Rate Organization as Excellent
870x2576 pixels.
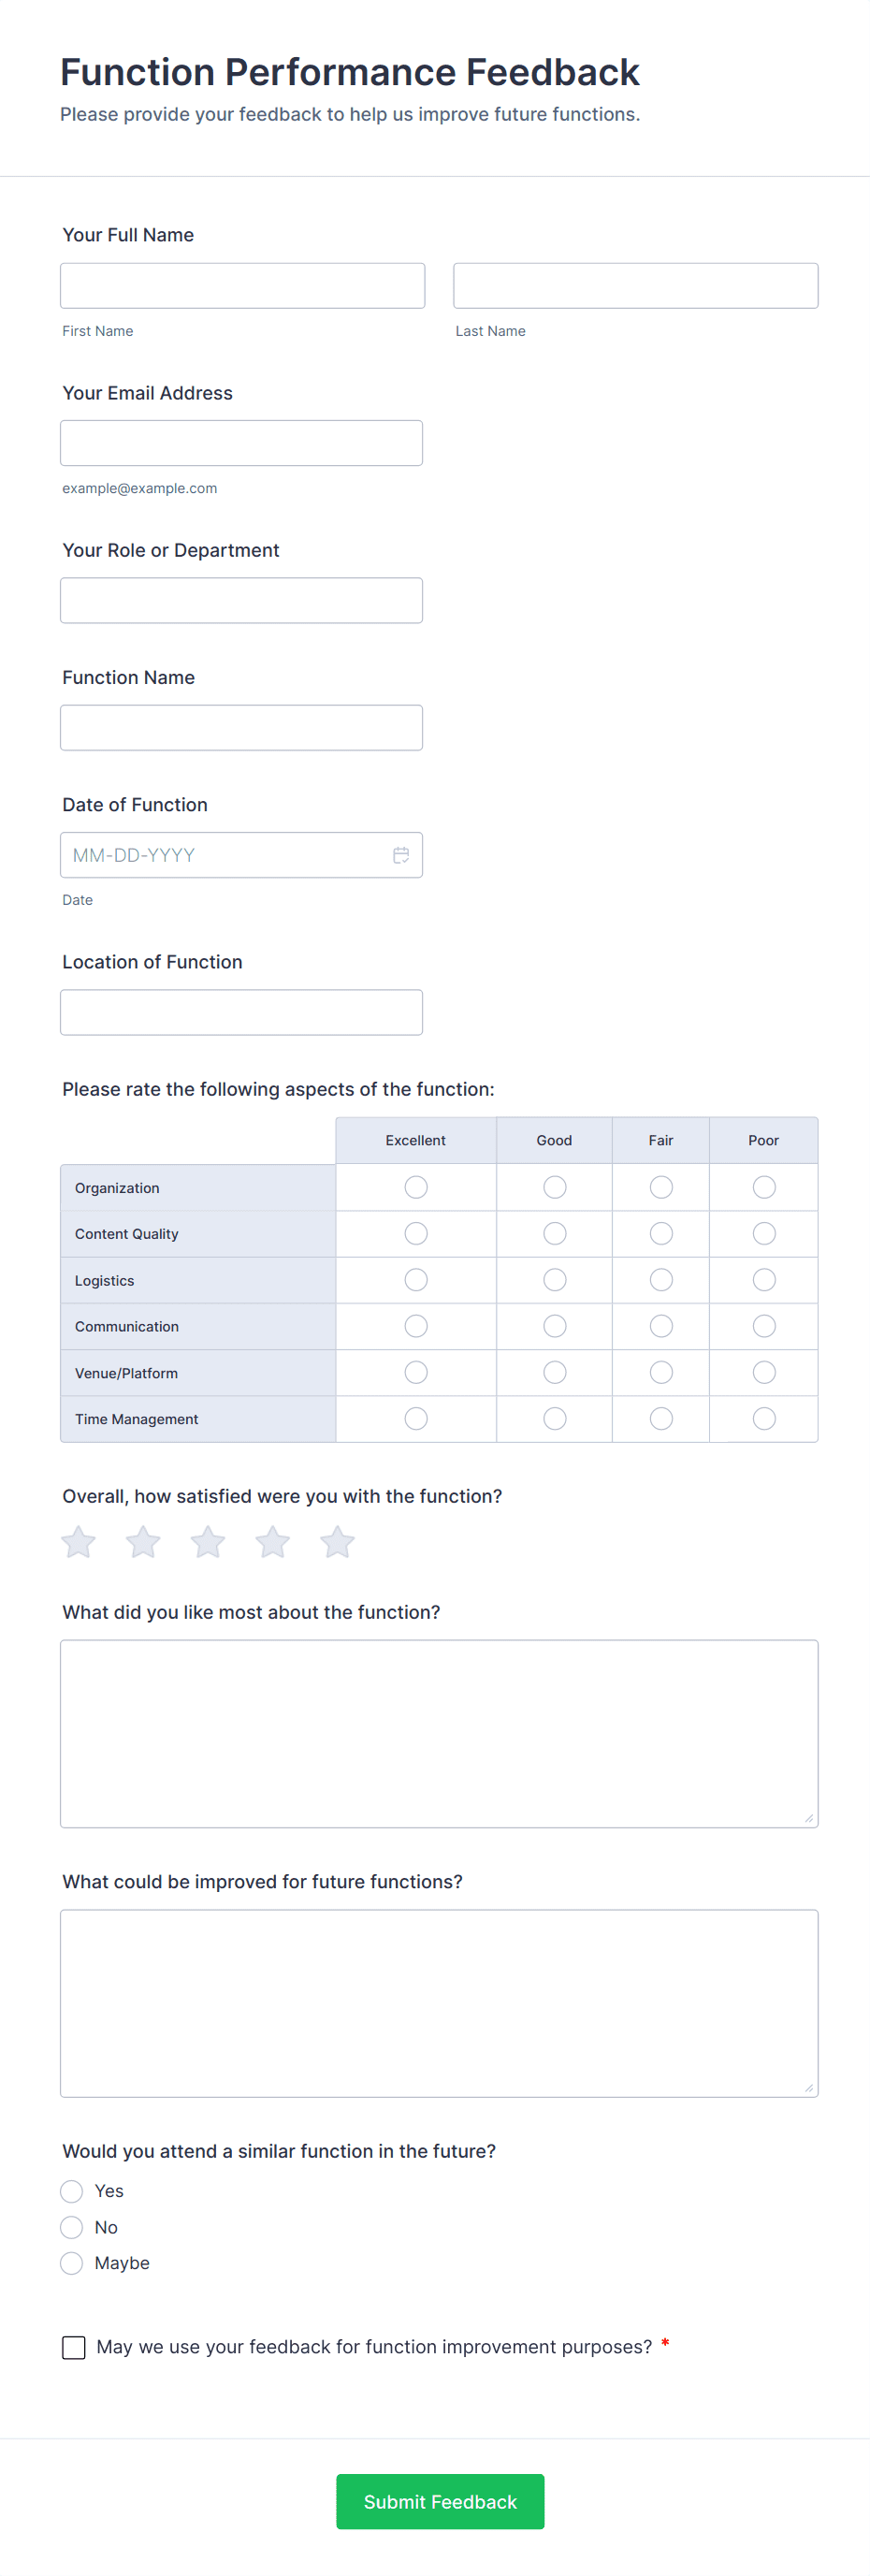tap(416, 1187)
